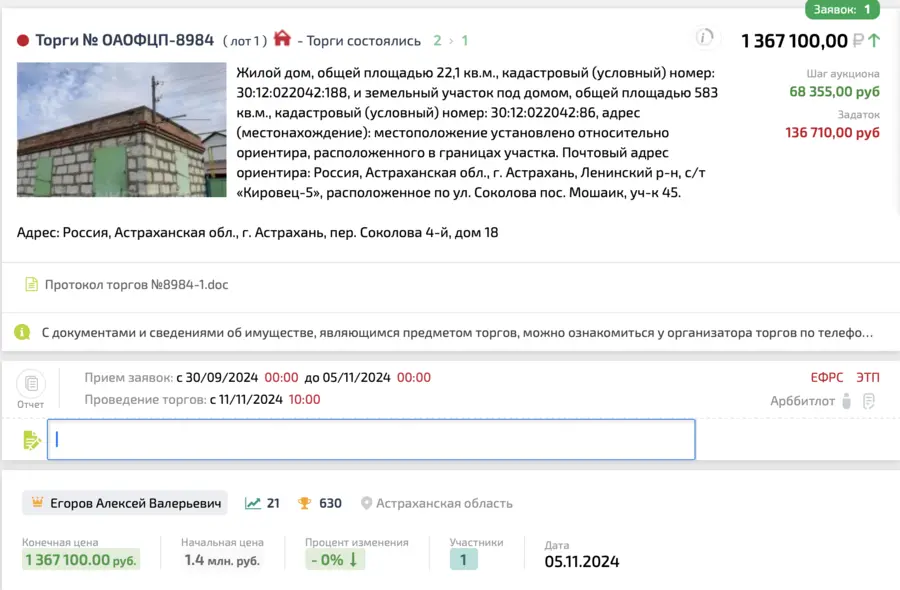Viewport: 900px width, 590px height.
Task: Focus the empty note input field
Action: [x=371, y=440]
